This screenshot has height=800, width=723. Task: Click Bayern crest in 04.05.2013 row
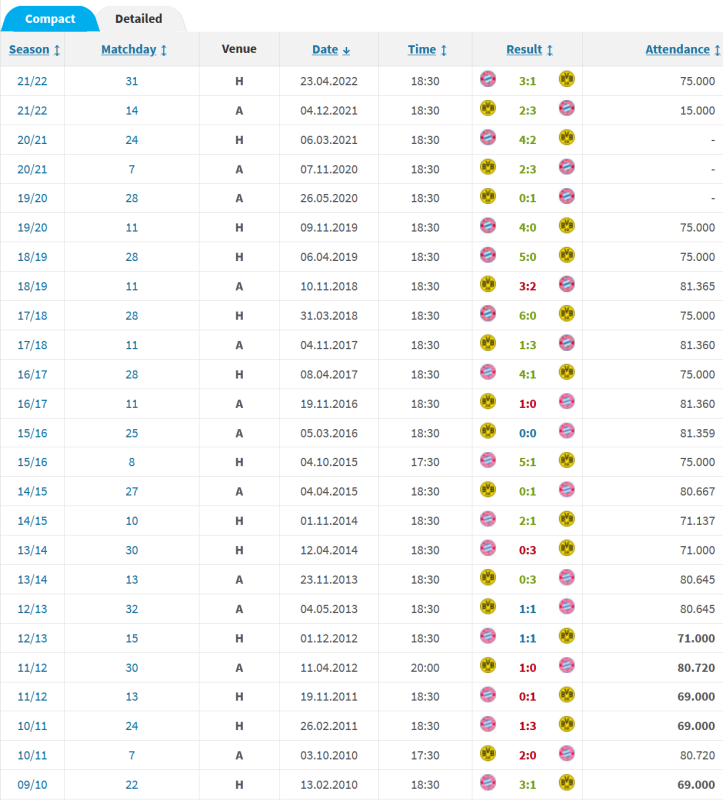(x=567, y=607)
